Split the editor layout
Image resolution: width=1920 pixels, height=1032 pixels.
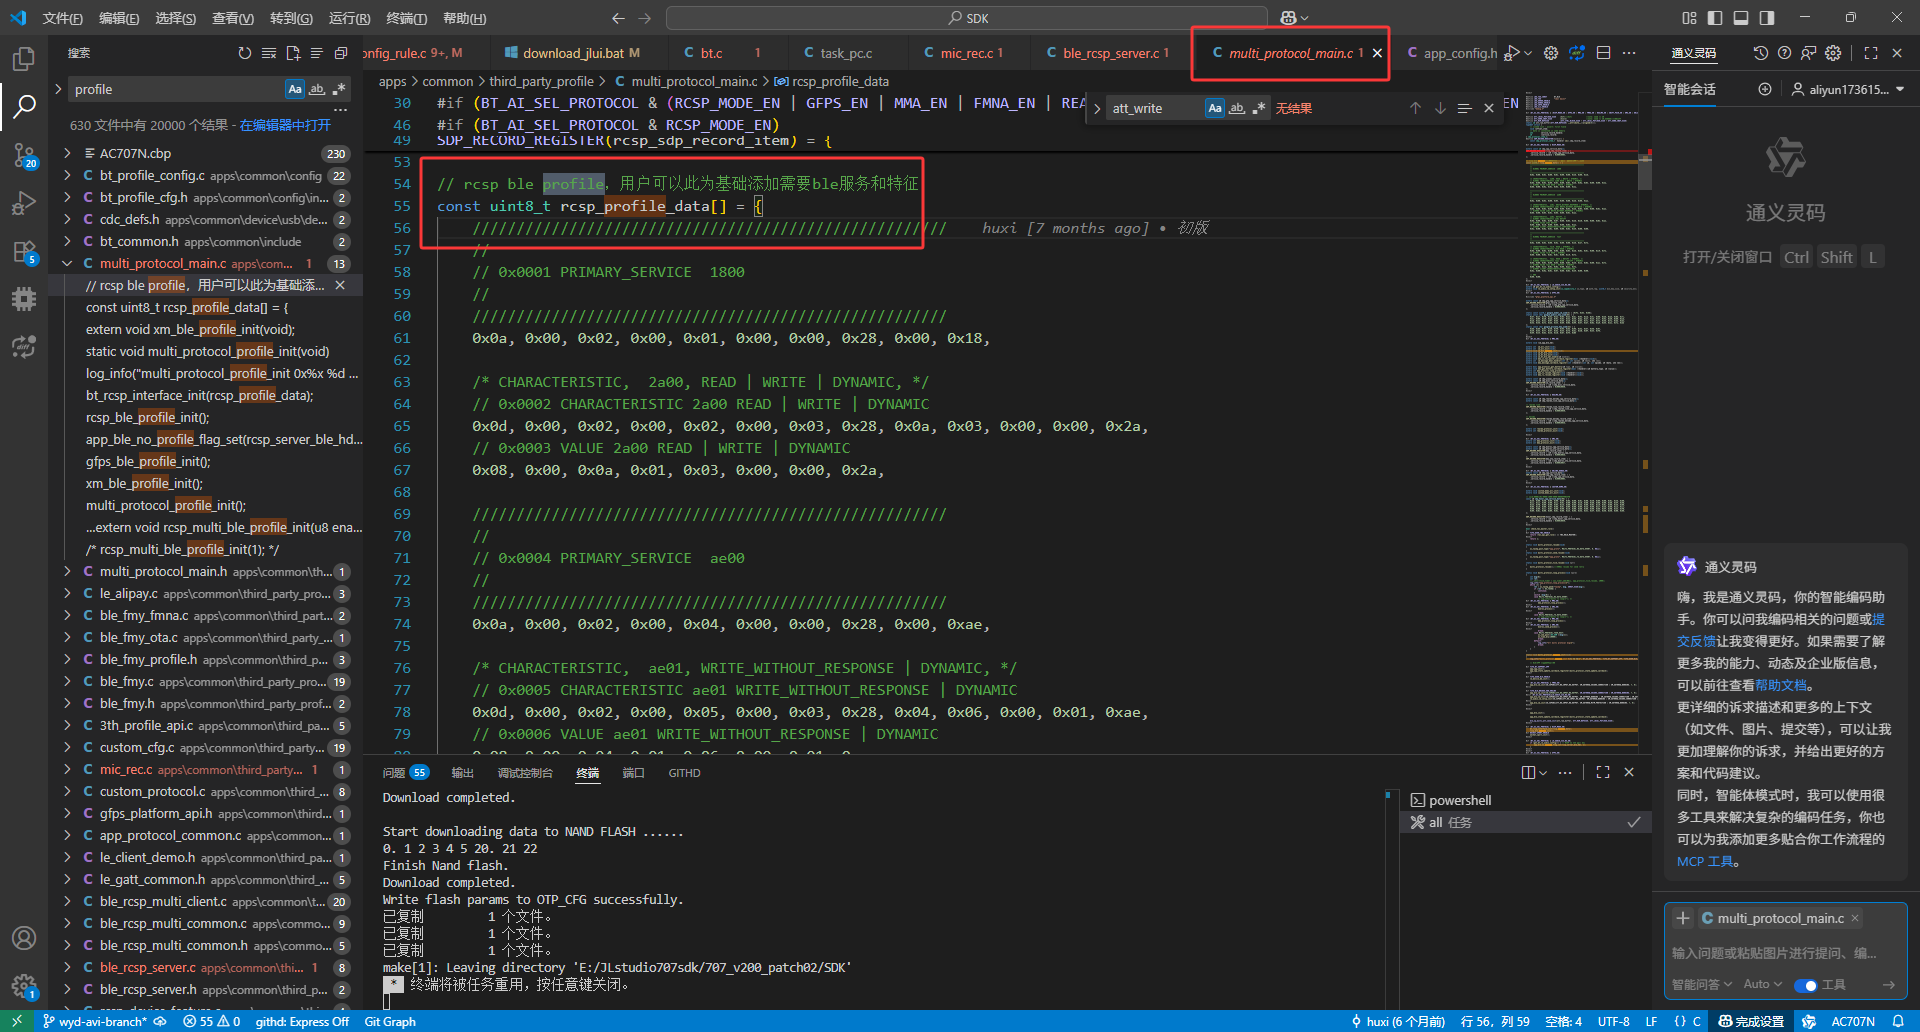pos(1604,53)
